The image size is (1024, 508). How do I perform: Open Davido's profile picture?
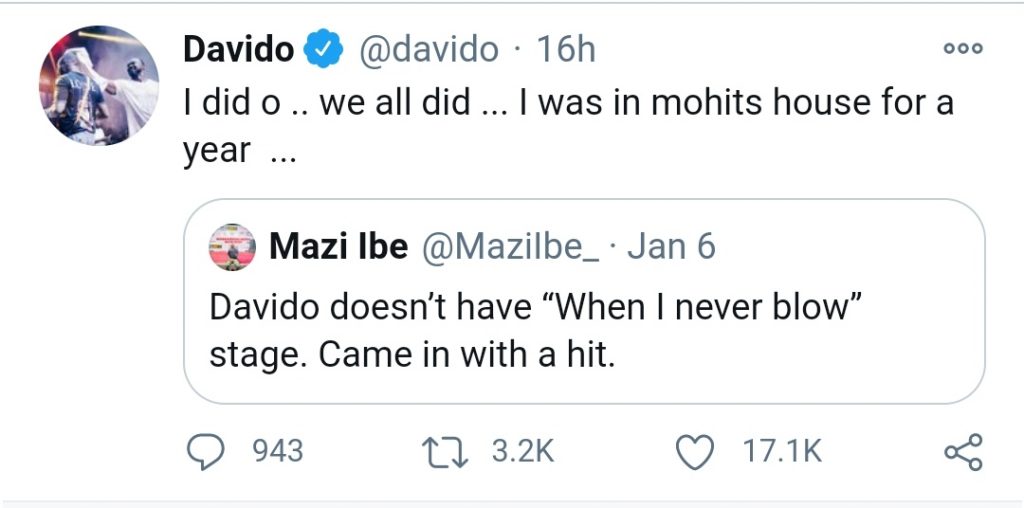(98, 86)
